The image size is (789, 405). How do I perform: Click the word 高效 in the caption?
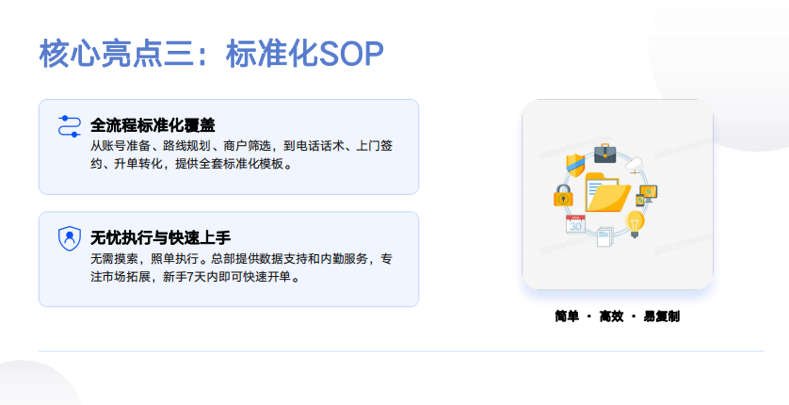[x=611, y=316]
